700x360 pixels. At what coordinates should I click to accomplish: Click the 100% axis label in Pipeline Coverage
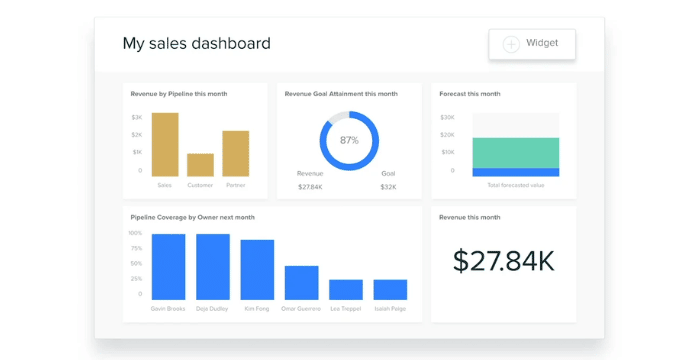tap(135, 233)
